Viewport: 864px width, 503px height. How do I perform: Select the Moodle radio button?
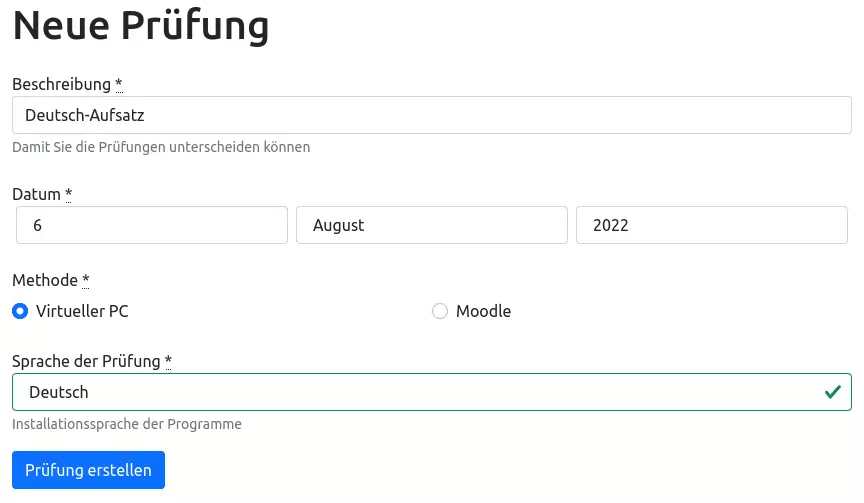(x=440, y=311)
